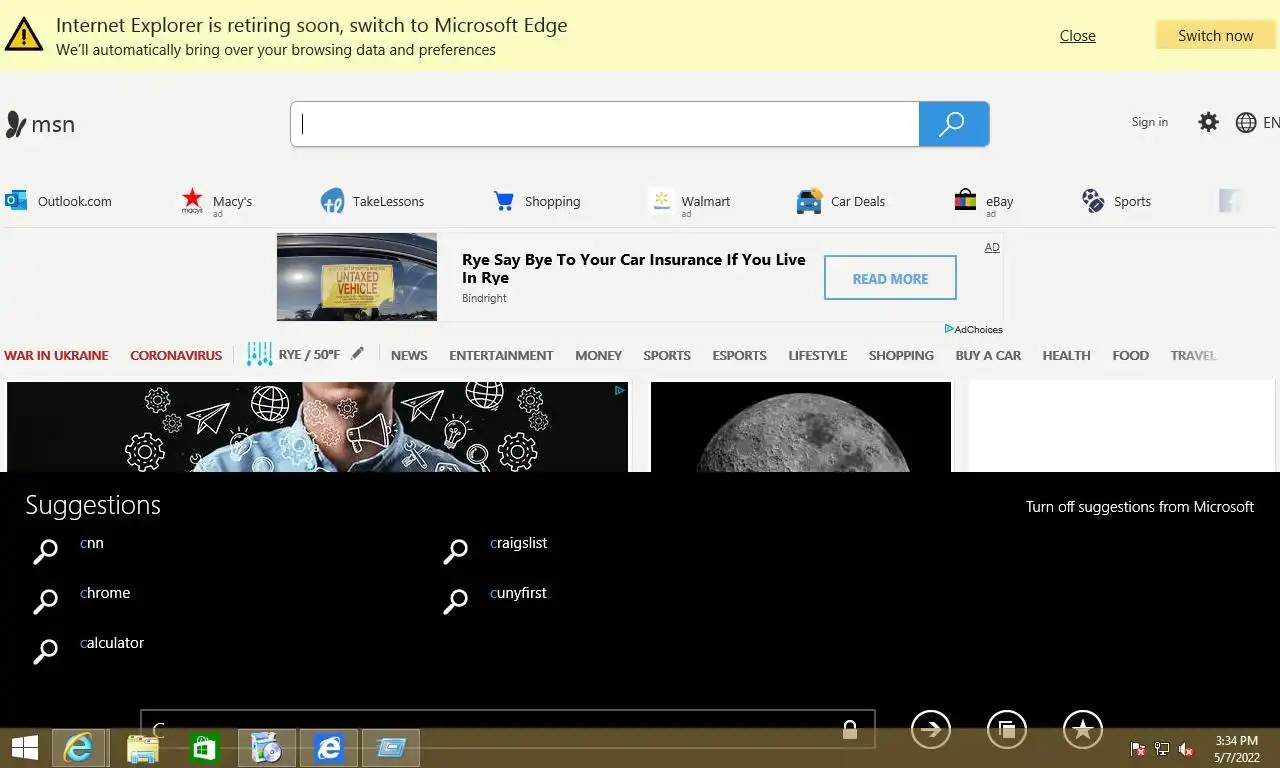Click the CORONAVIRUS link
This screenshot has width=1280, height=768.
pos(176,355)
